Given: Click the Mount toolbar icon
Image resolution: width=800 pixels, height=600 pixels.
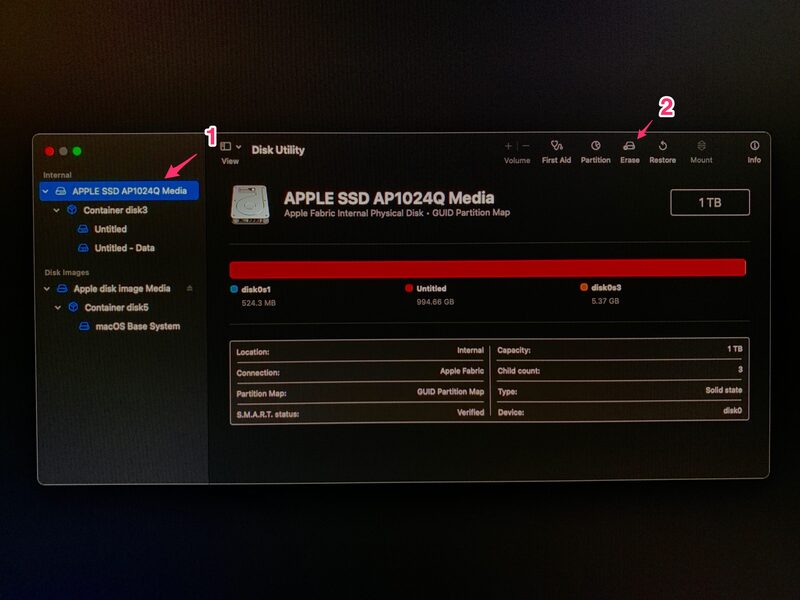Looking at the screenshot, I should (702, 146).
